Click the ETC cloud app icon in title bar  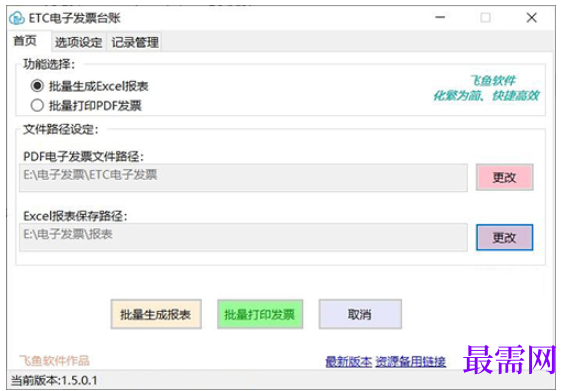coord(17,18)
